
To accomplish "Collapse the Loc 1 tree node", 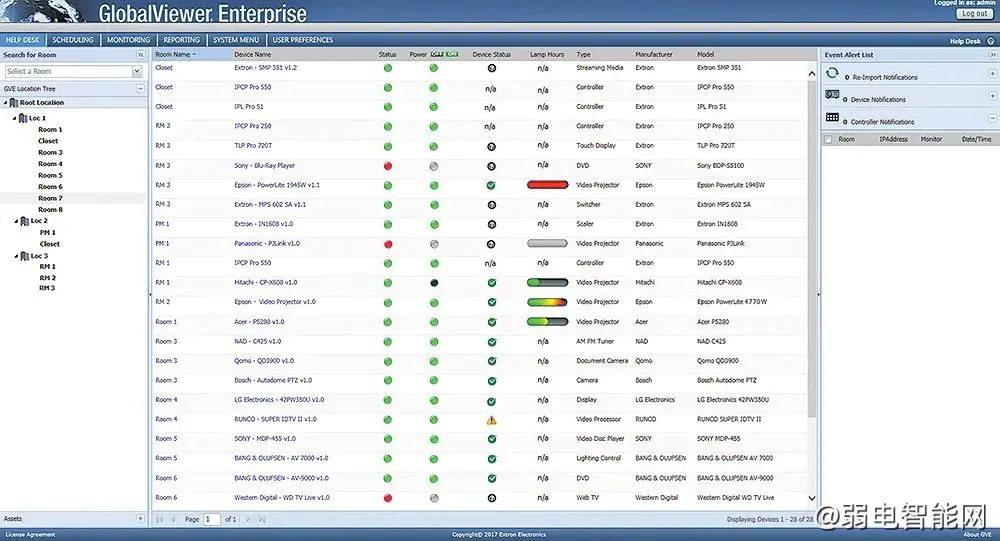I will [x=15, y=118].
